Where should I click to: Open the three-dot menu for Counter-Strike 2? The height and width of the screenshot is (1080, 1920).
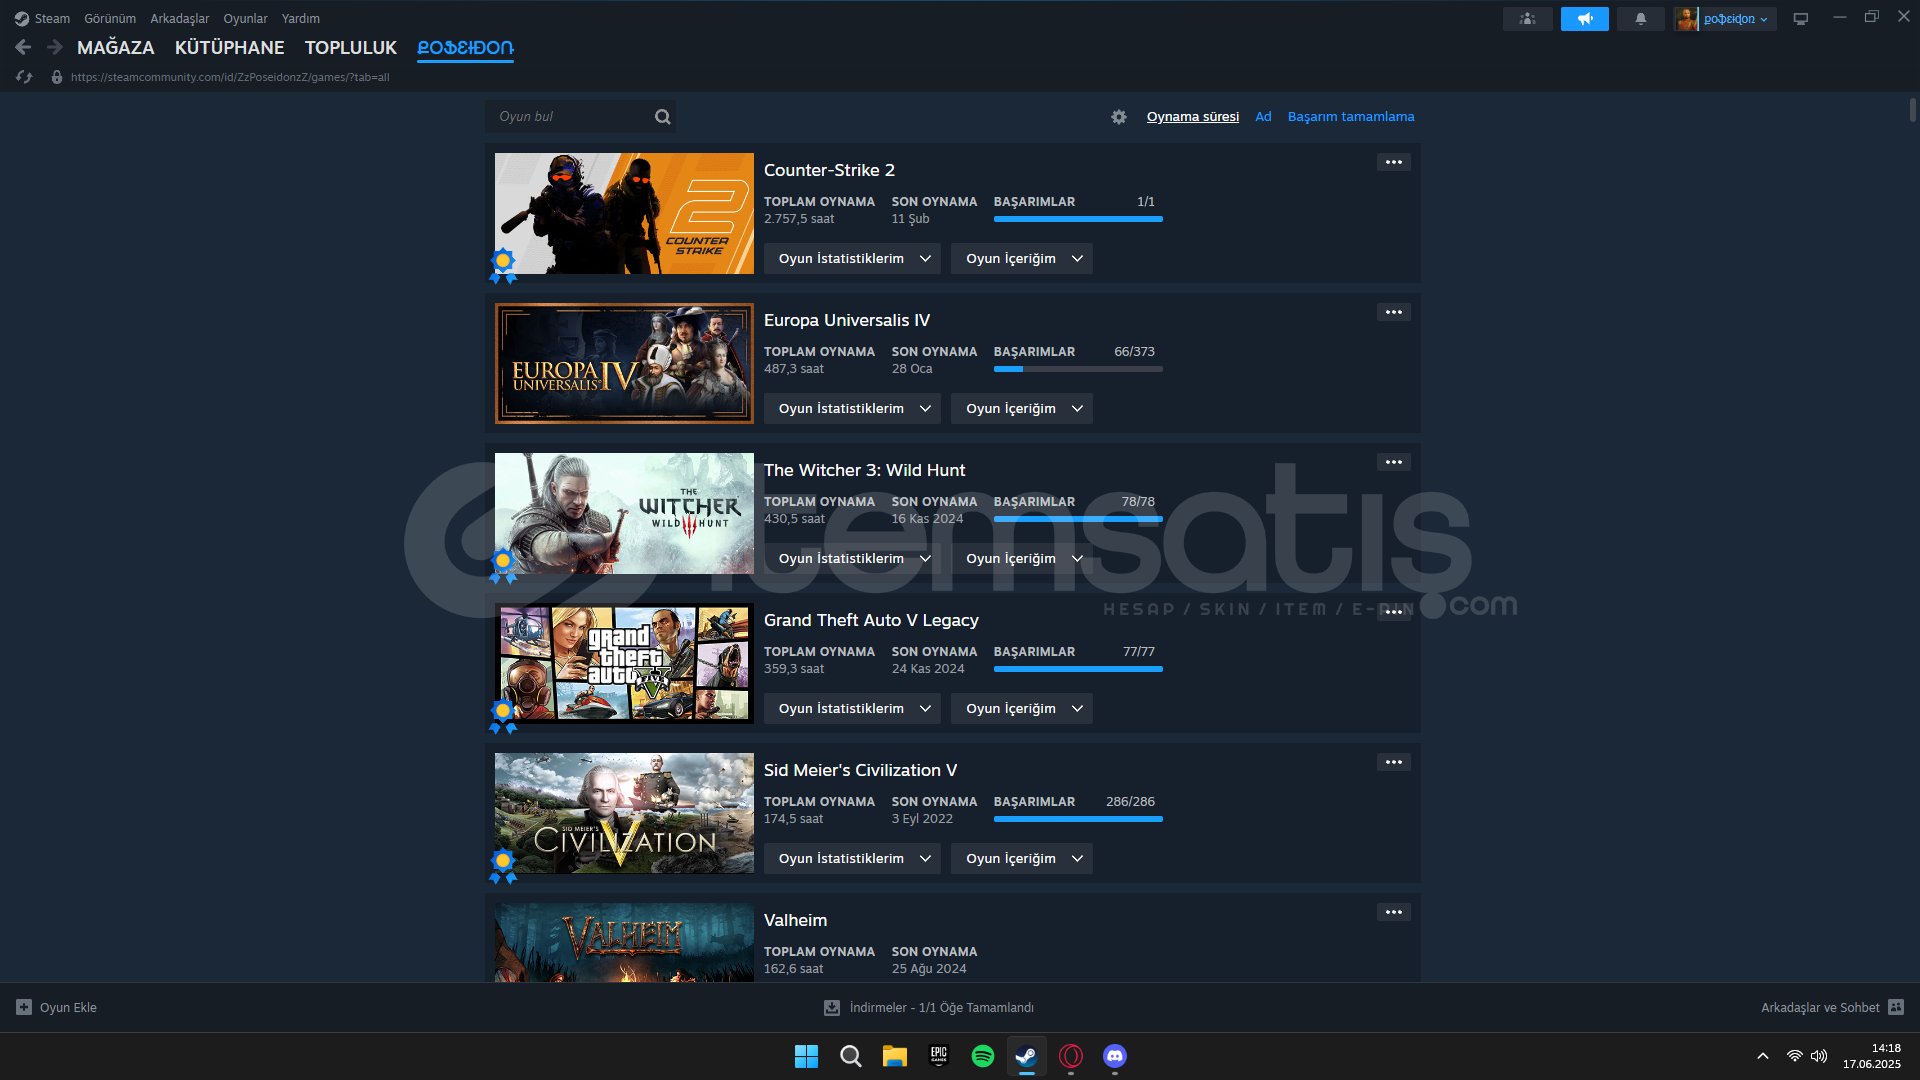point(1393,162)
